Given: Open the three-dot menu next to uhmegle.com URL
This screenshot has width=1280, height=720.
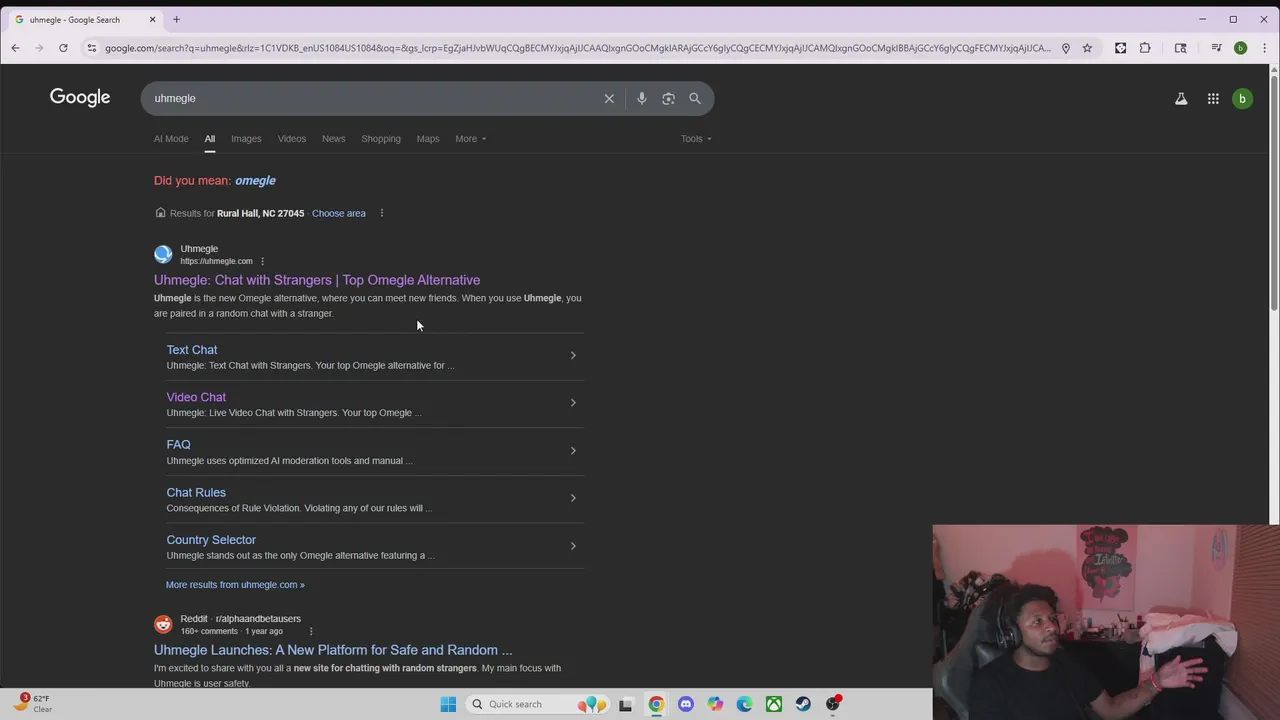Looking at the screenshot, I should [x=262, y=261].
